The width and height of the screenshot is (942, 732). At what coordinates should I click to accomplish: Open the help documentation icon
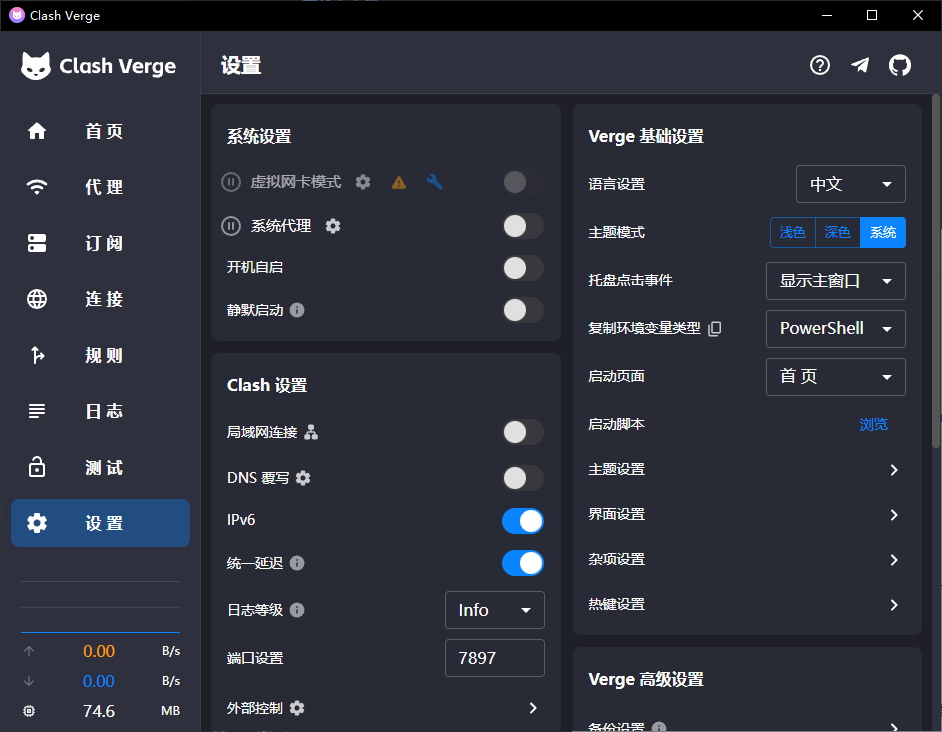[819, 65]
